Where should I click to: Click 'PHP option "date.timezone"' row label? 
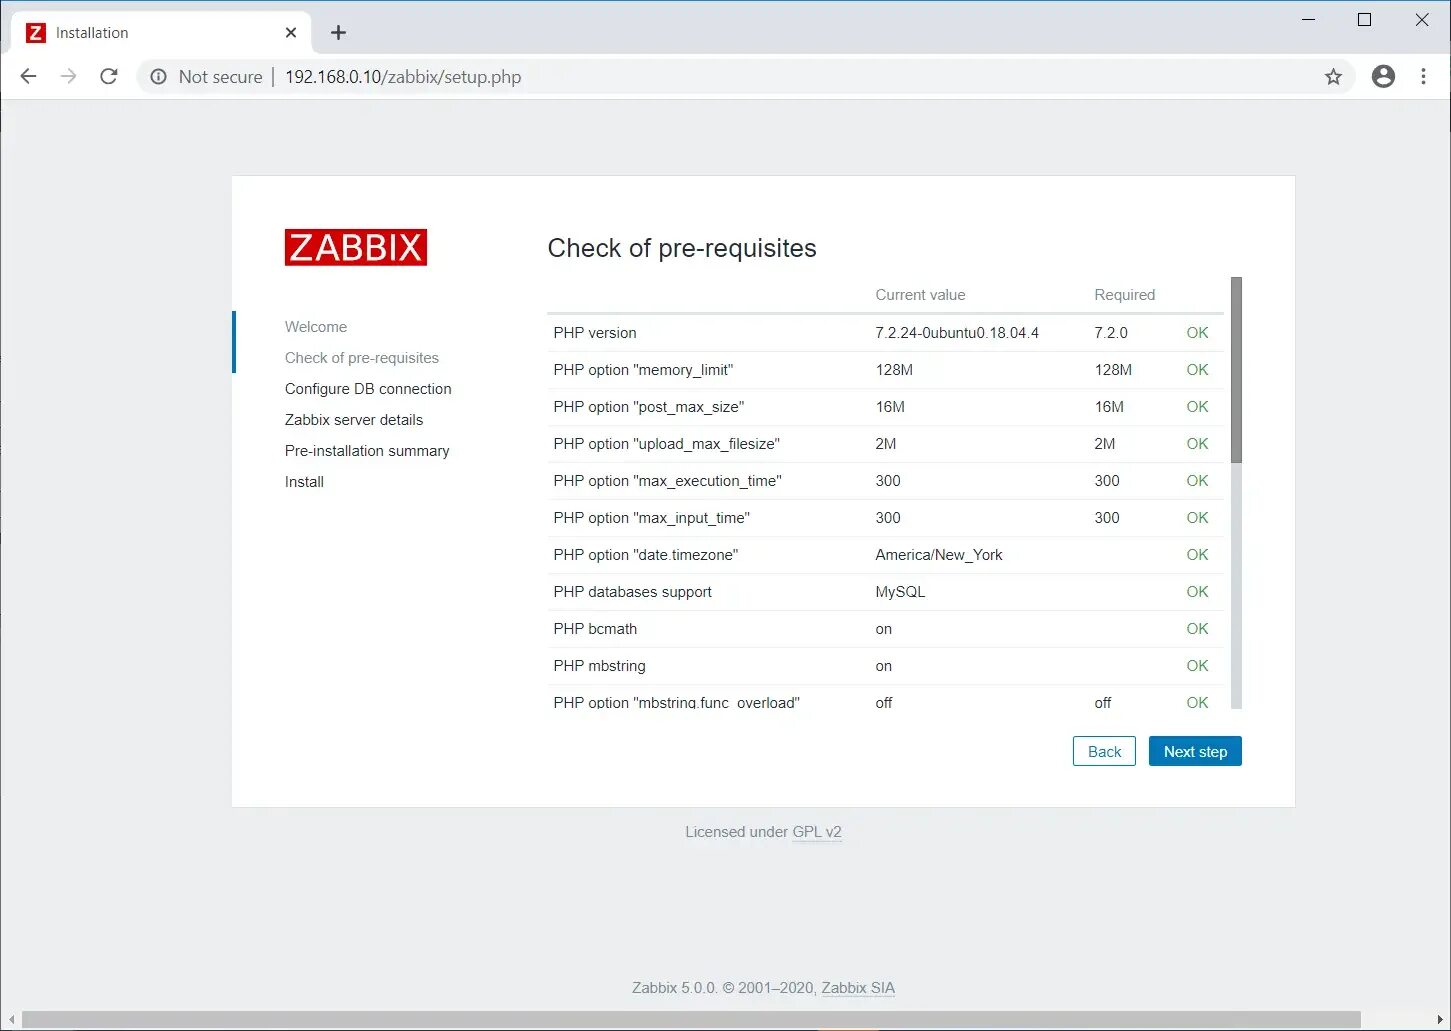(645, 555)
